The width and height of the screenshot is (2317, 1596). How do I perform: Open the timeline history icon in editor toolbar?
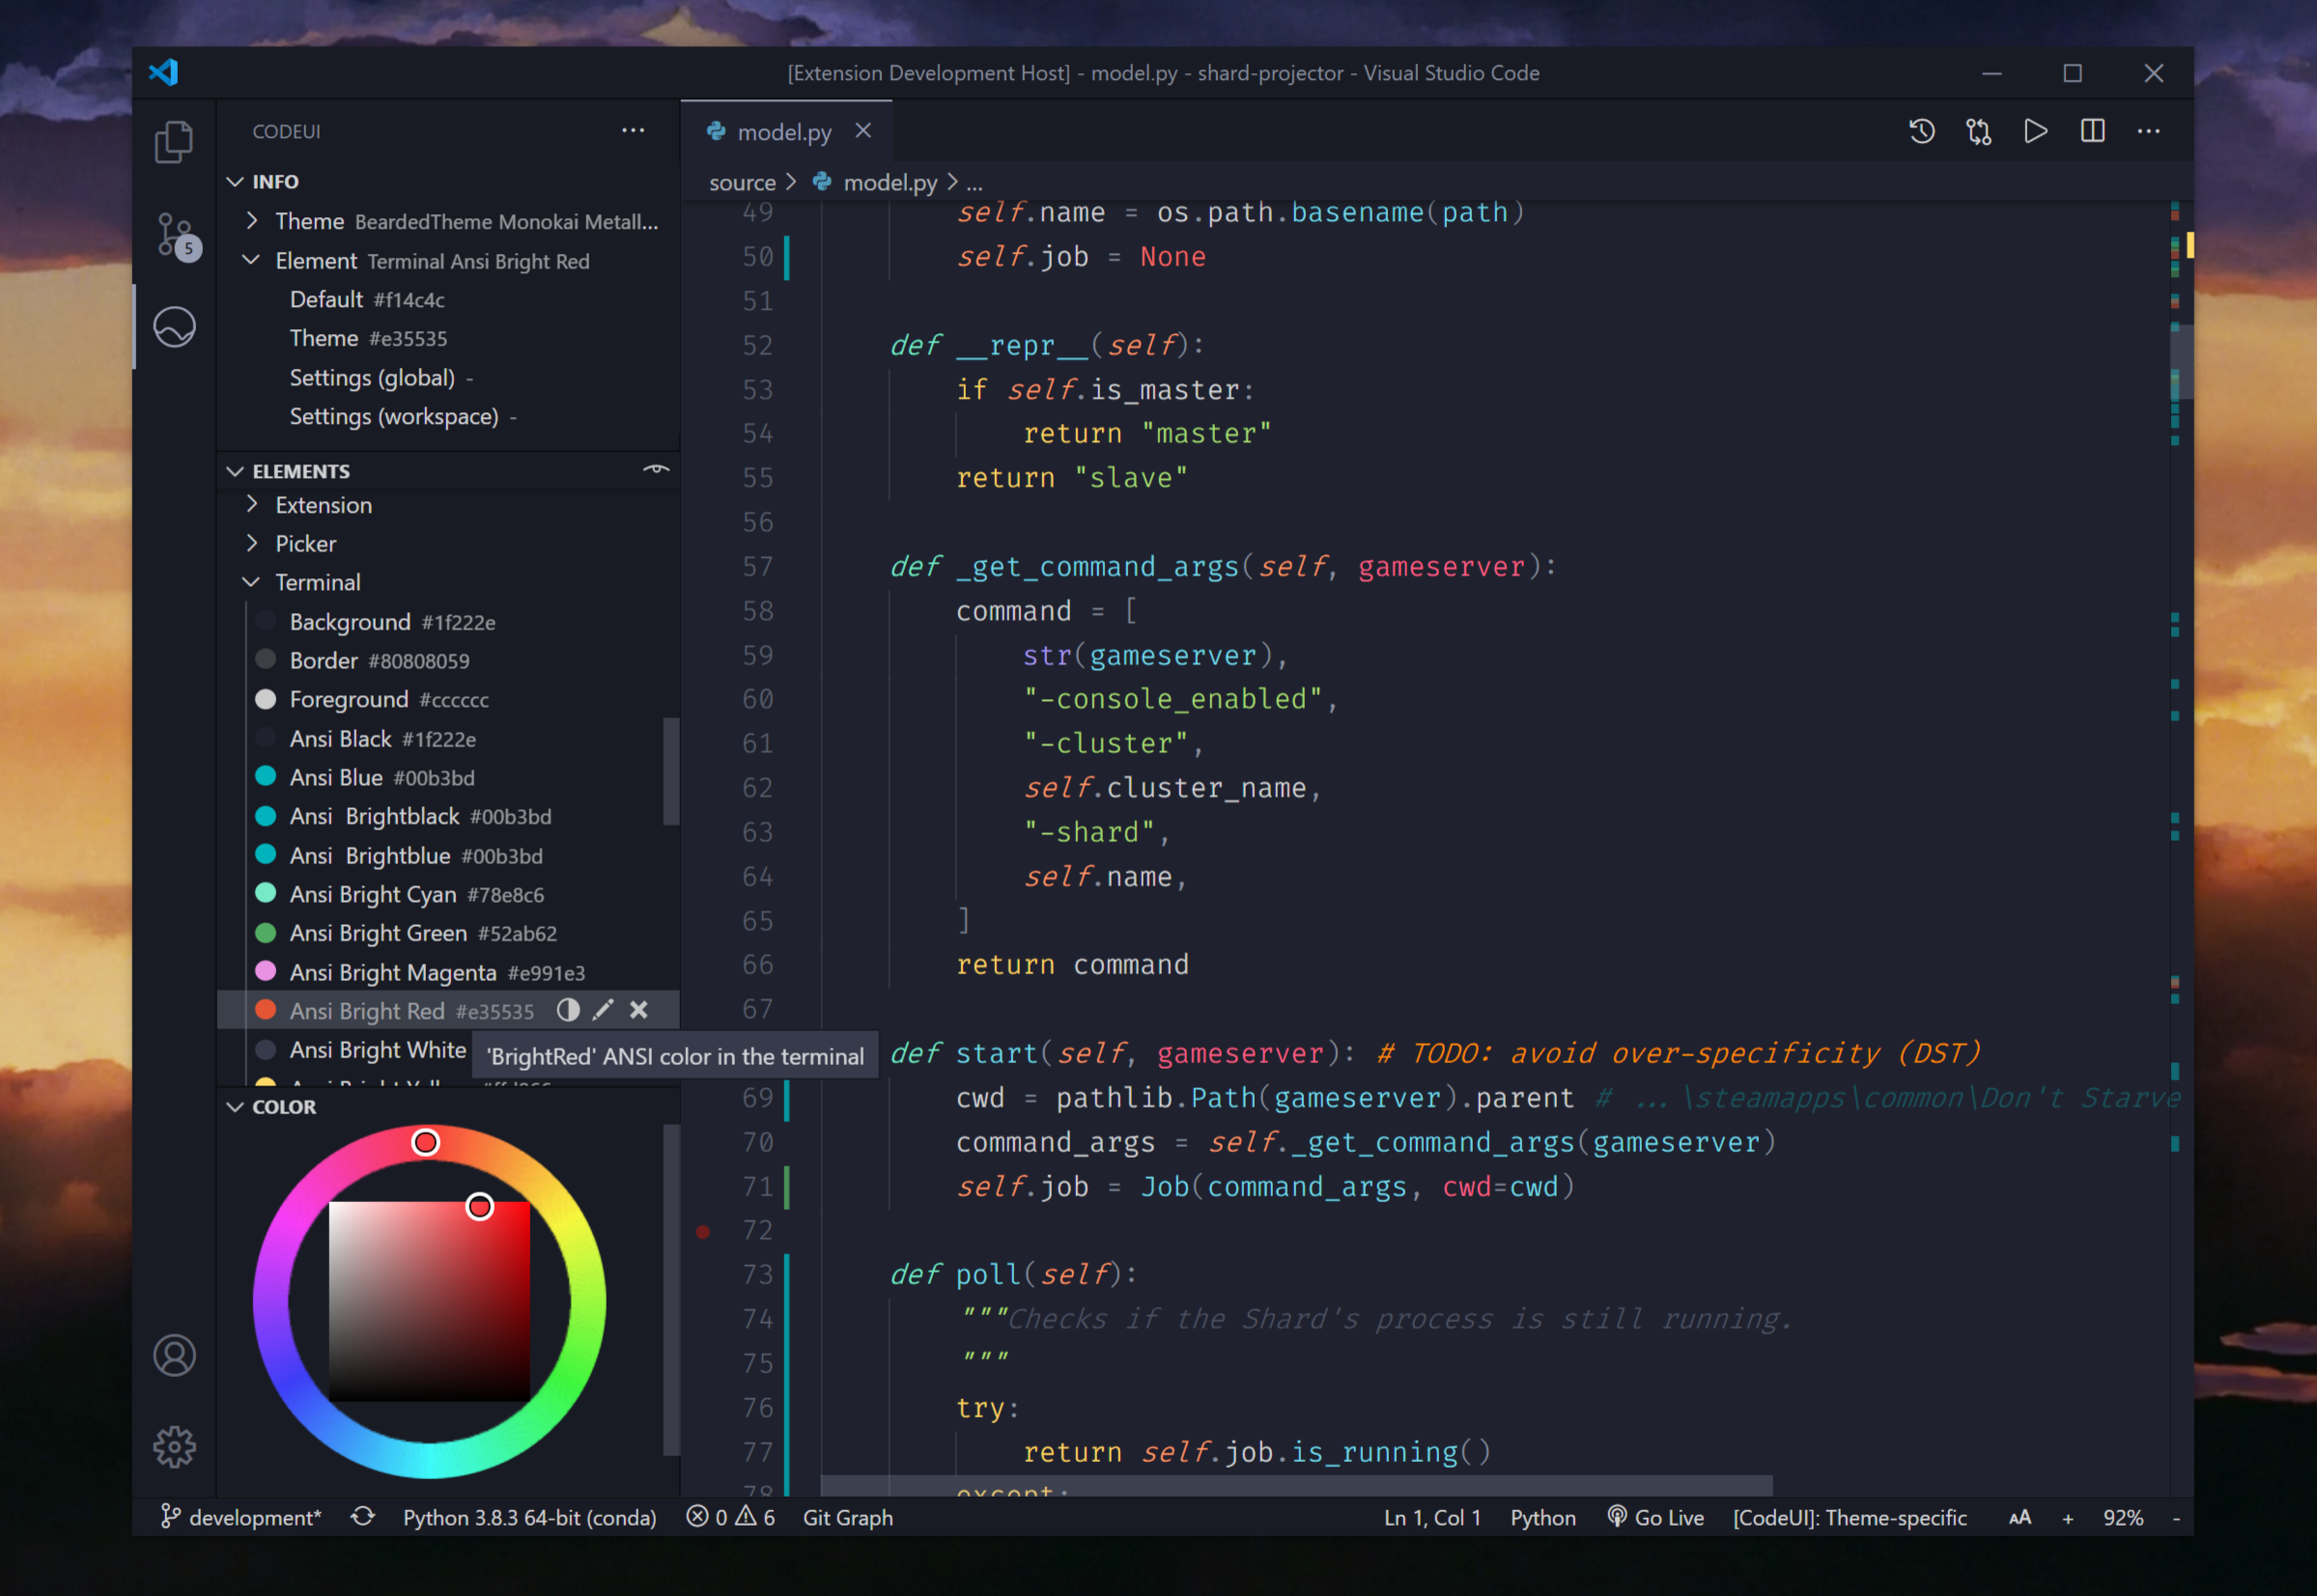(x=1921, y=132)
